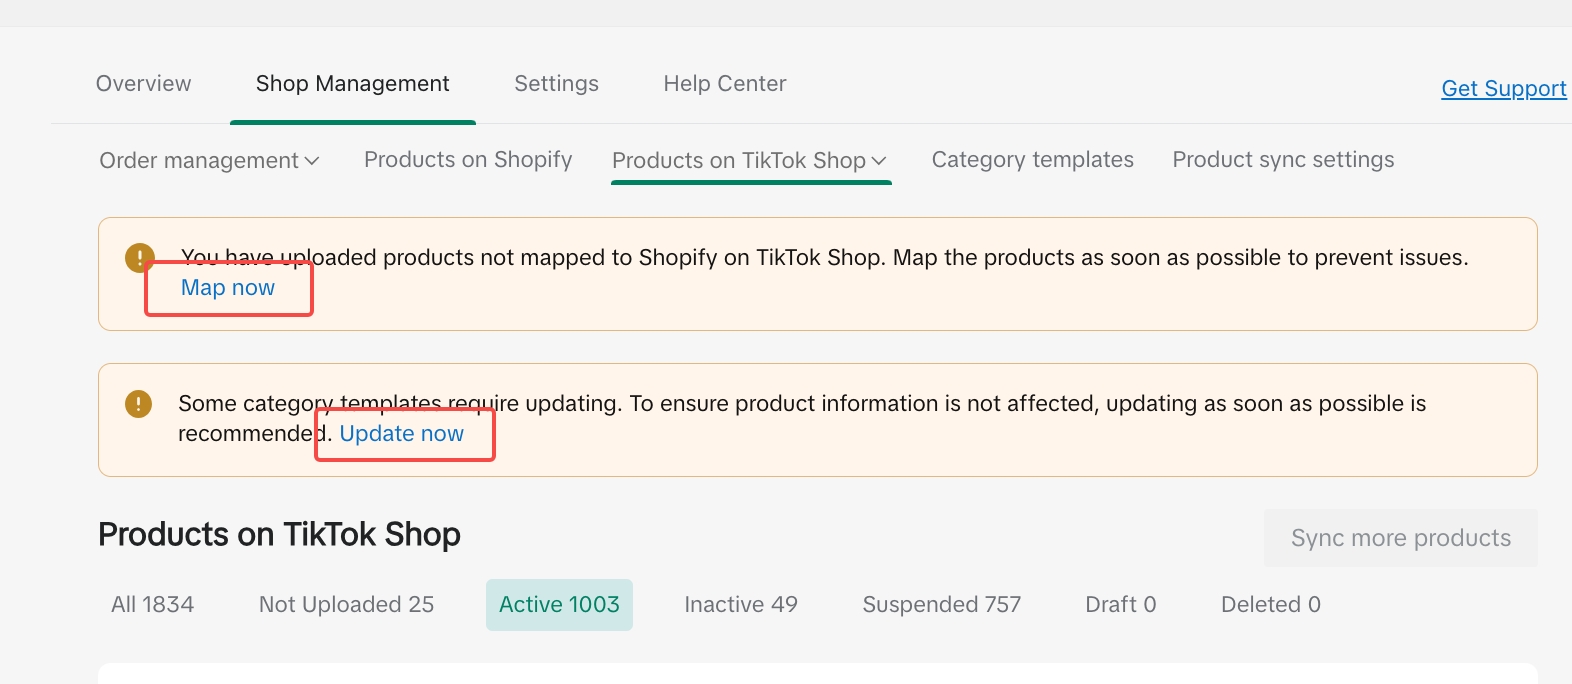Click the Update now link
The image size is (1572, 684).
pos(401,434)
